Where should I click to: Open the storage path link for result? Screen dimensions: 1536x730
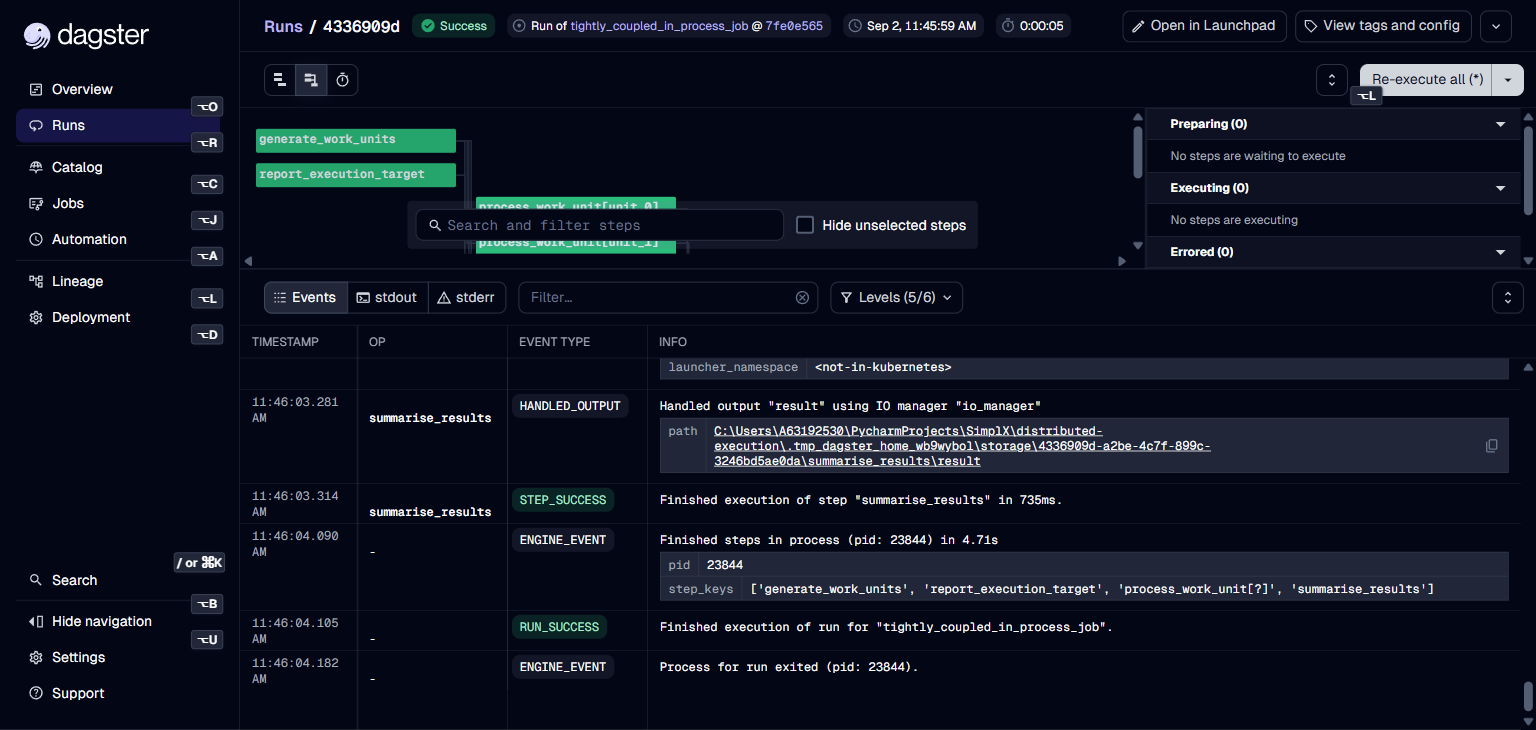pos(962,446)
